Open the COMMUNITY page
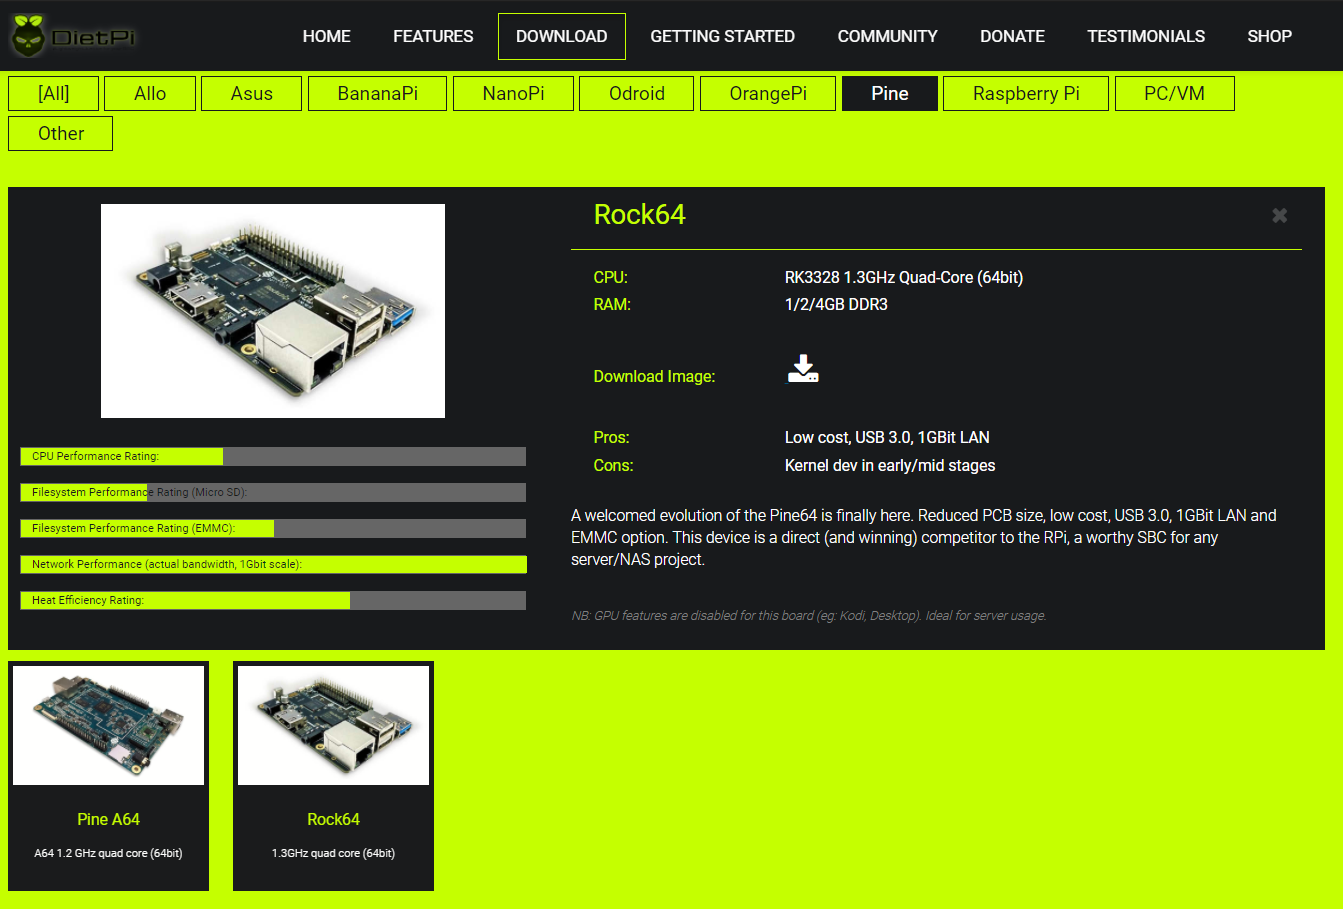This screenshot has height=909, width=1343. tap(887, 36)
